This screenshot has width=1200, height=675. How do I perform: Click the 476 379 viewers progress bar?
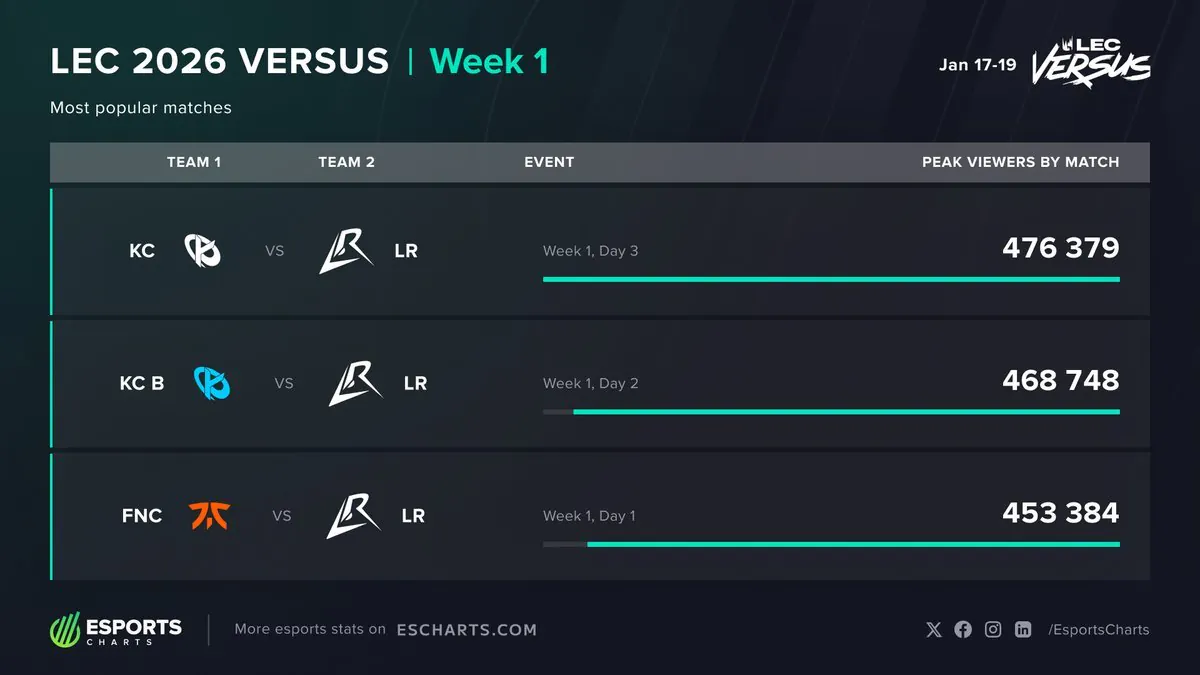pos(831,279)
